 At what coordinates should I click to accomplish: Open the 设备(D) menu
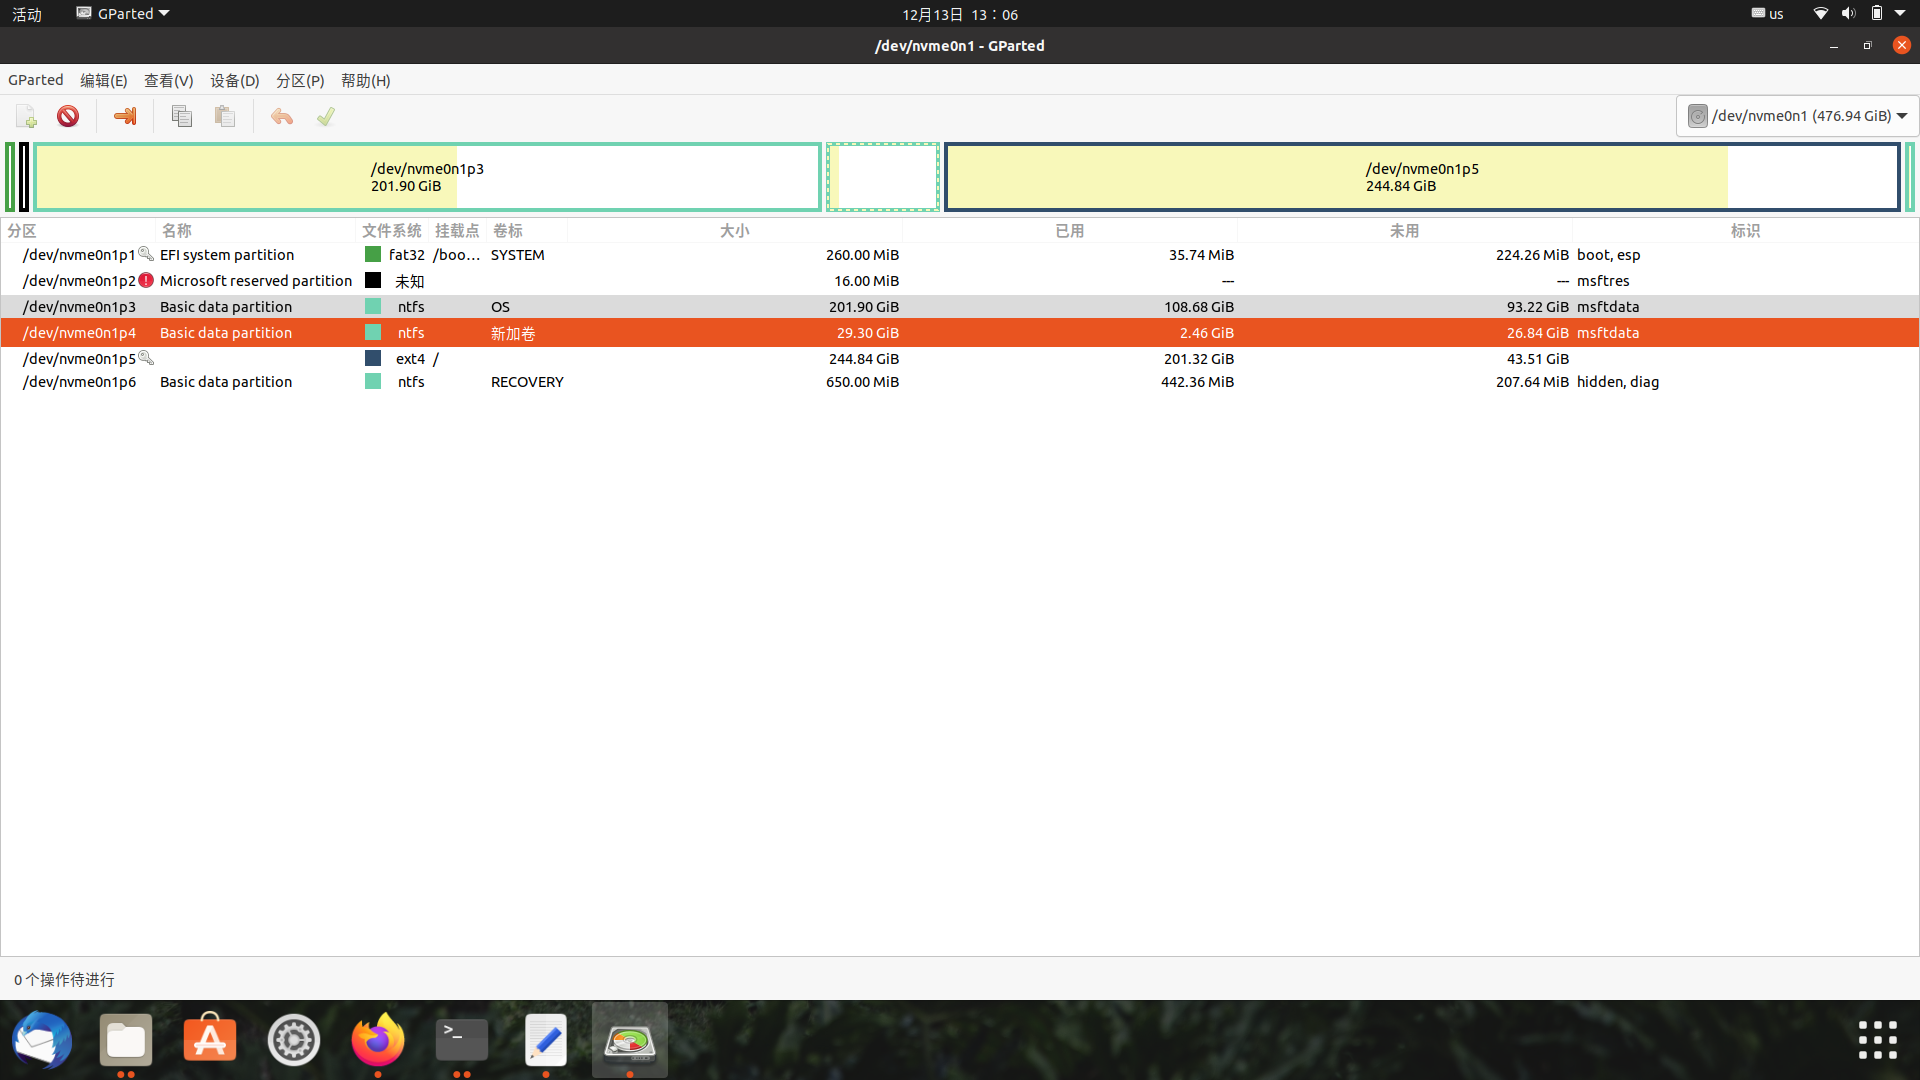[233, 80]
